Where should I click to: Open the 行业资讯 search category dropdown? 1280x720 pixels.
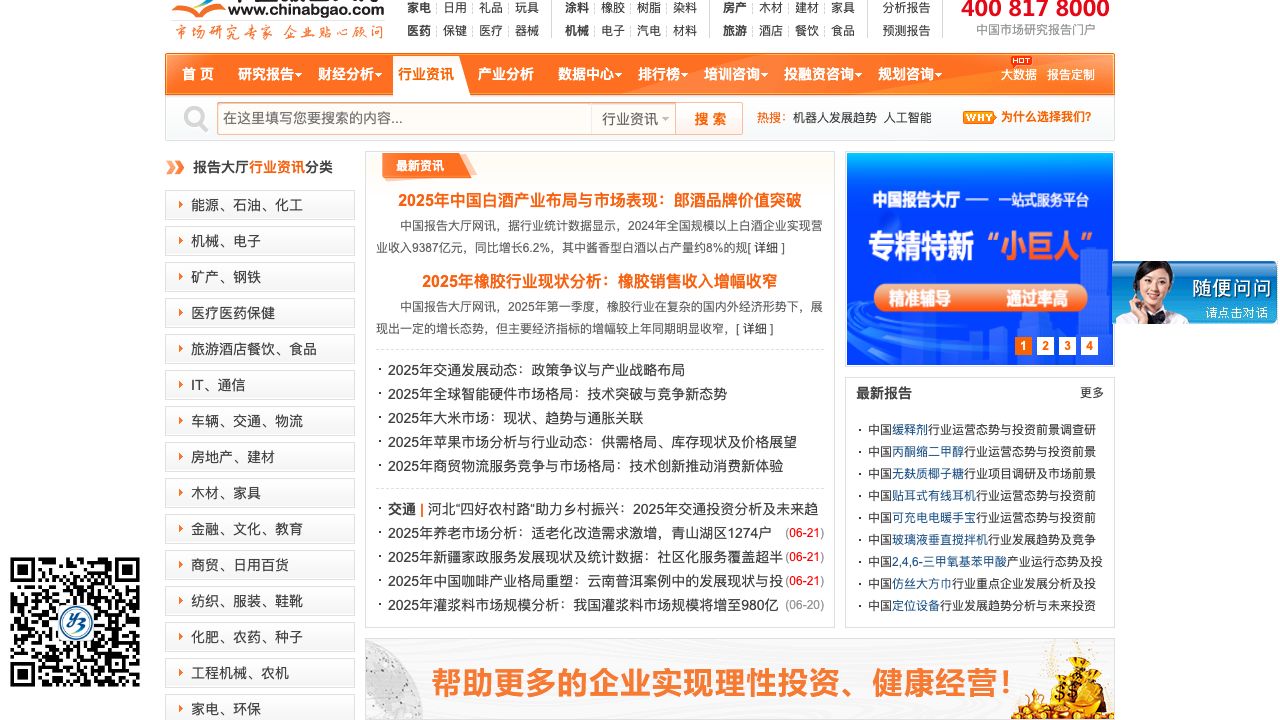(634, 119)
